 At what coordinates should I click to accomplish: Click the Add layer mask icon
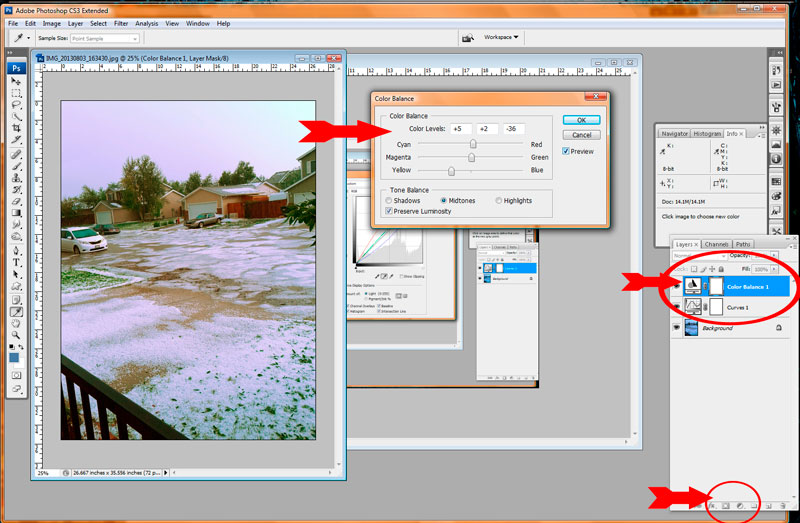click(726, 506)
